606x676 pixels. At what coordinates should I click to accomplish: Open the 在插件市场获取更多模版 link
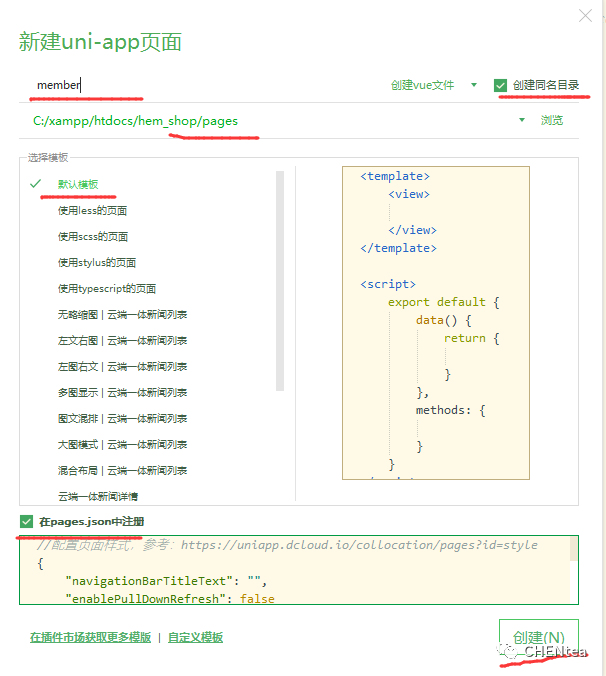[91, 637]
